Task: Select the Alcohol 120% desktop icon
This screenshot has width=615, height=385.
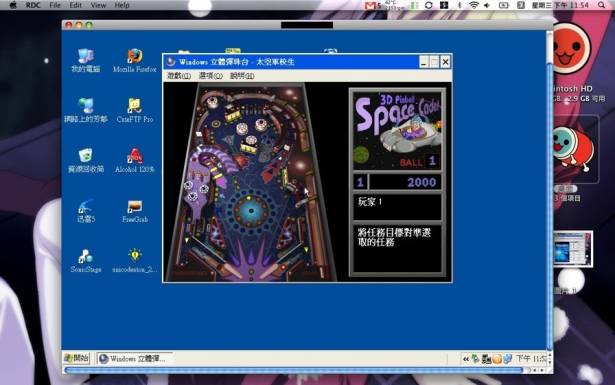Action: [135, 160]
